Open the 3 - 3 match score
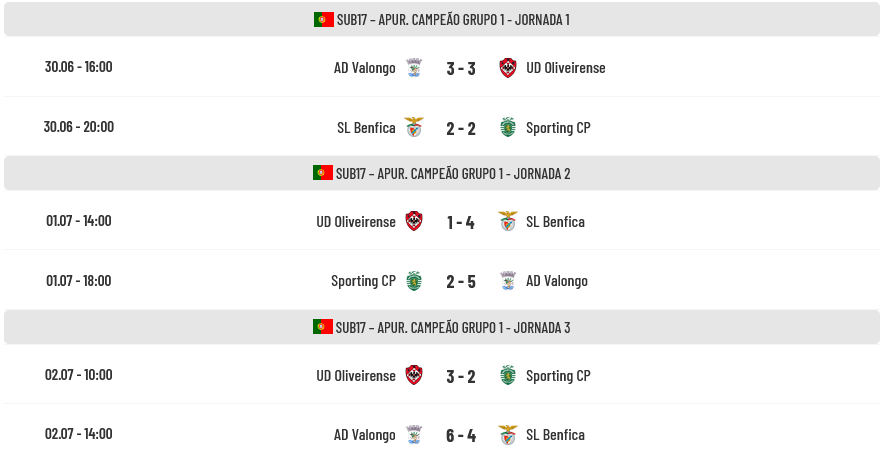The image size is (881, 453). [461, 68]
